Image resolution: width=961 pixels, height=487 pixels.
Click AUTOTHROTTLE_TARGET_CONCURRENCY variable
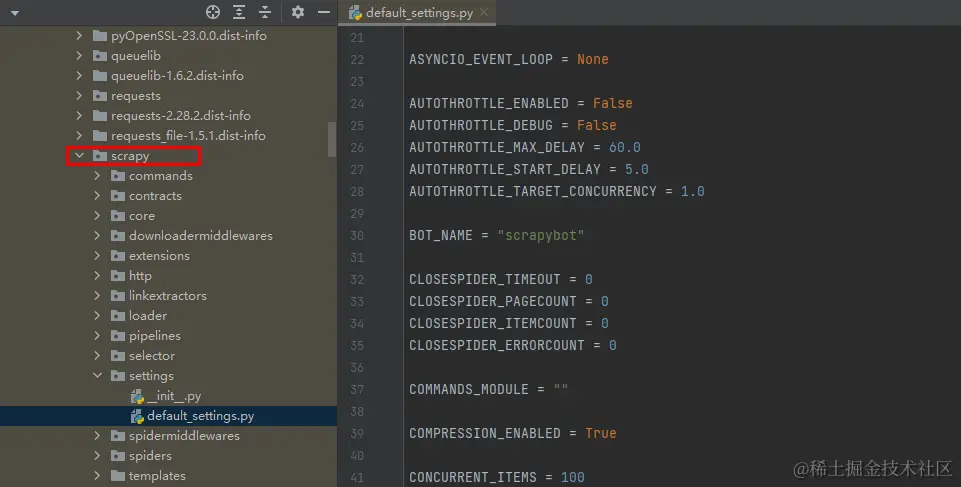(533, 191)
